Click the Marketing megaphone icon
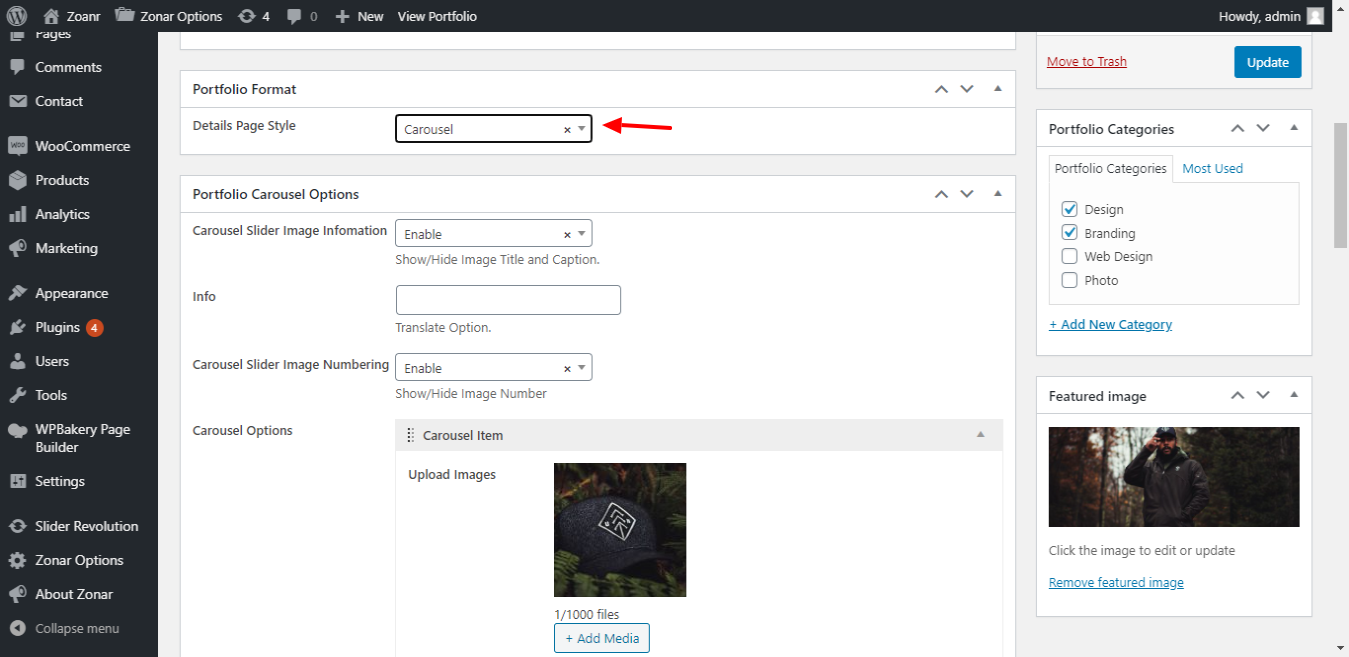1349x657 pixels. pyautogui.click(x=17, y=248)
